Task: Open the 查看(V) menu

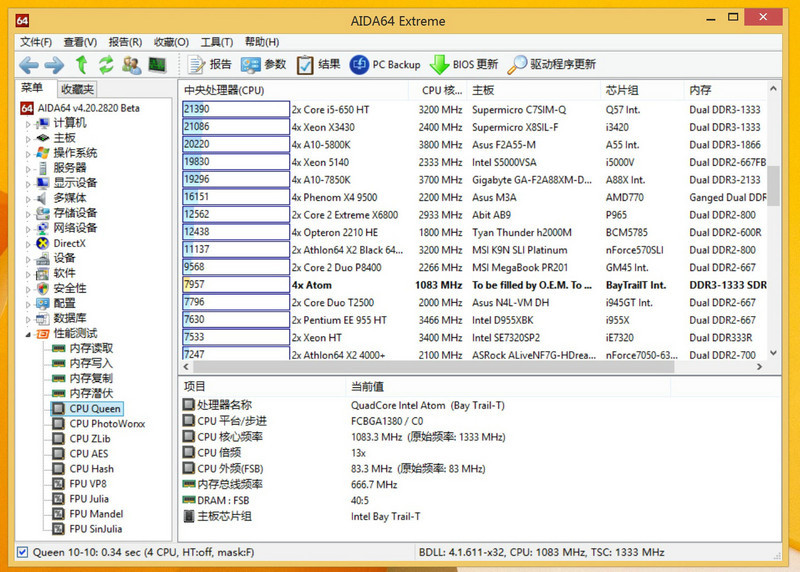Action: (x=80, y=42)
